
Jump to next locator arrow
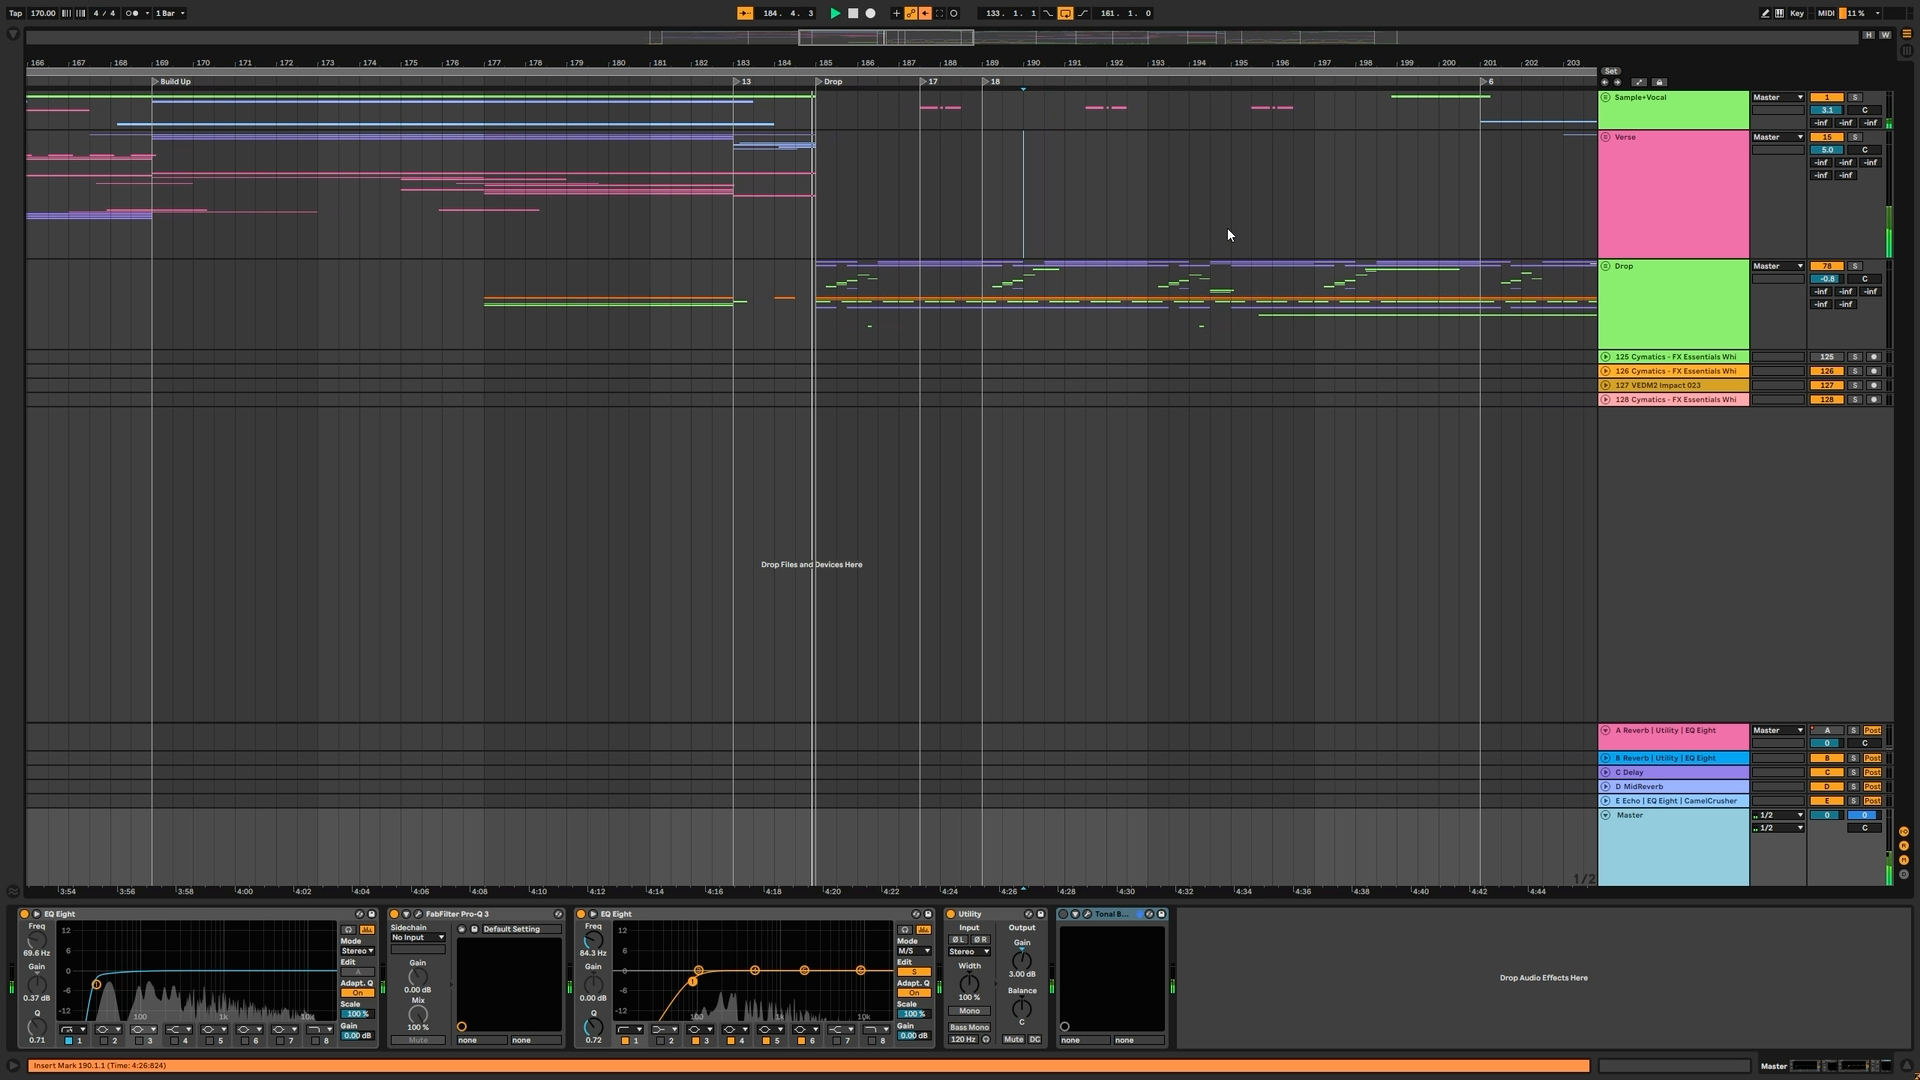coord(1617,82)
